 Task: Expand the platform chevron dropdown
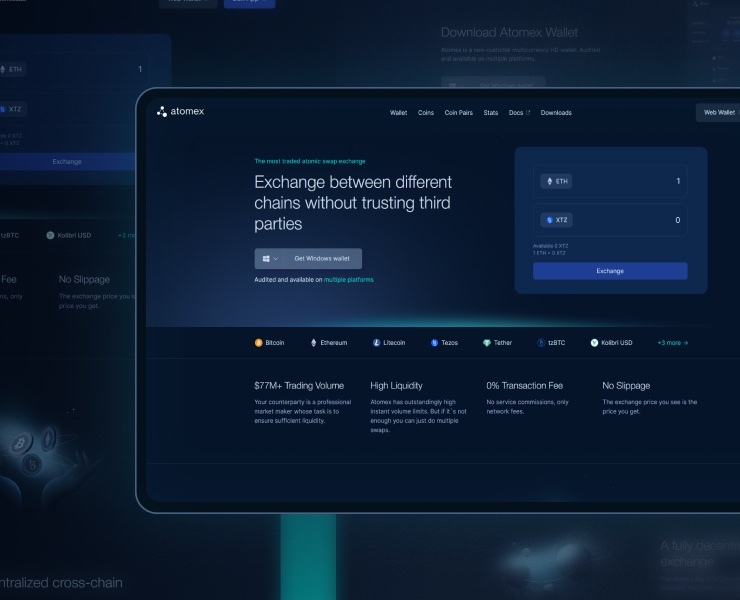tap(276, 259)
